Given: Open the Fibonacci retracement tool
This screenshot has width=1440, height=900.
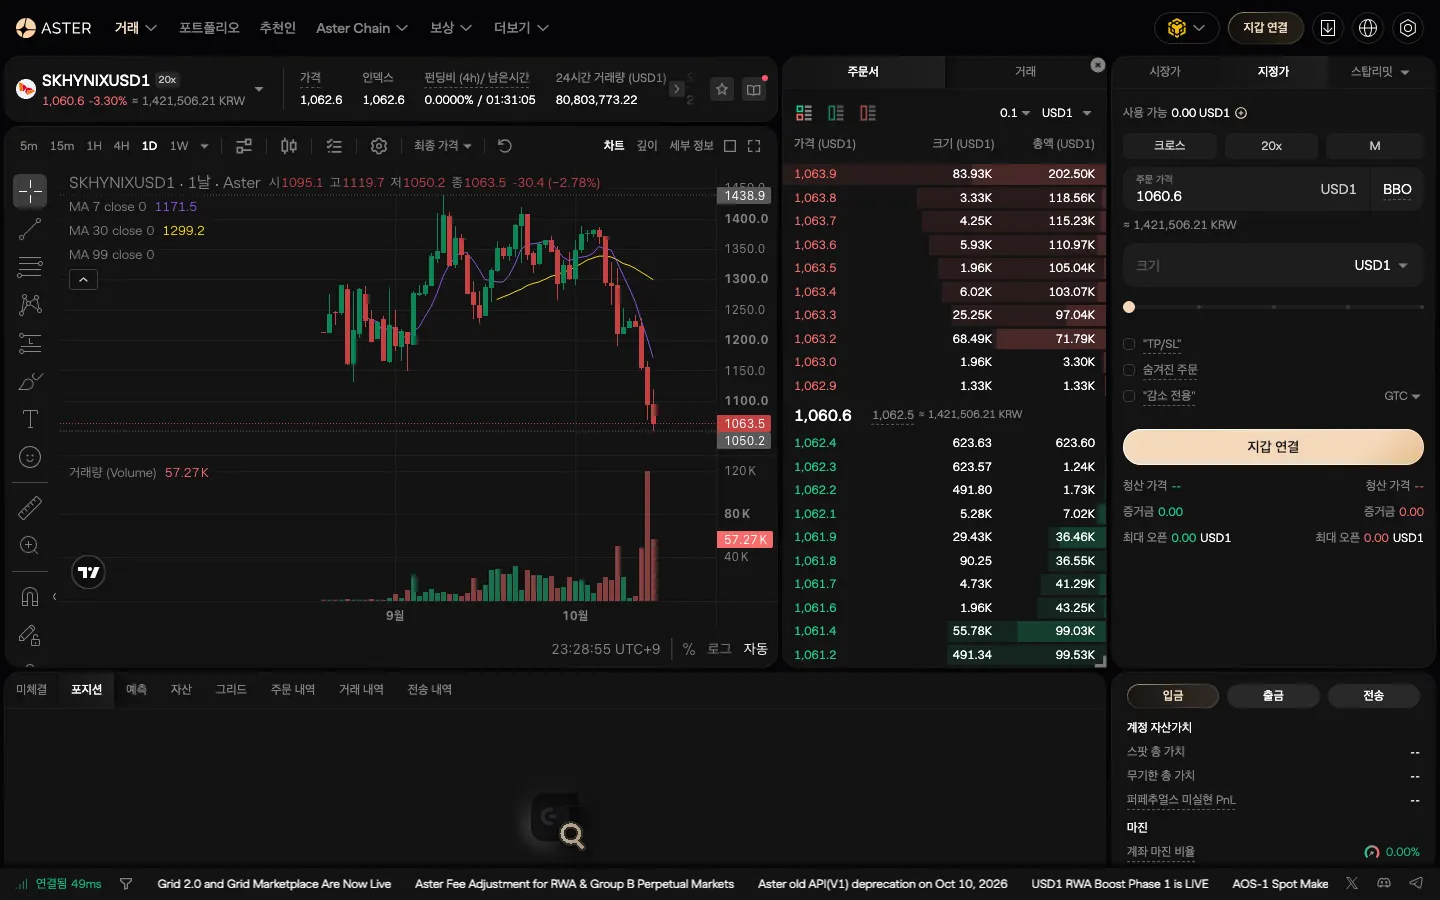Looking at the screenshot, I should coord(30,267).
